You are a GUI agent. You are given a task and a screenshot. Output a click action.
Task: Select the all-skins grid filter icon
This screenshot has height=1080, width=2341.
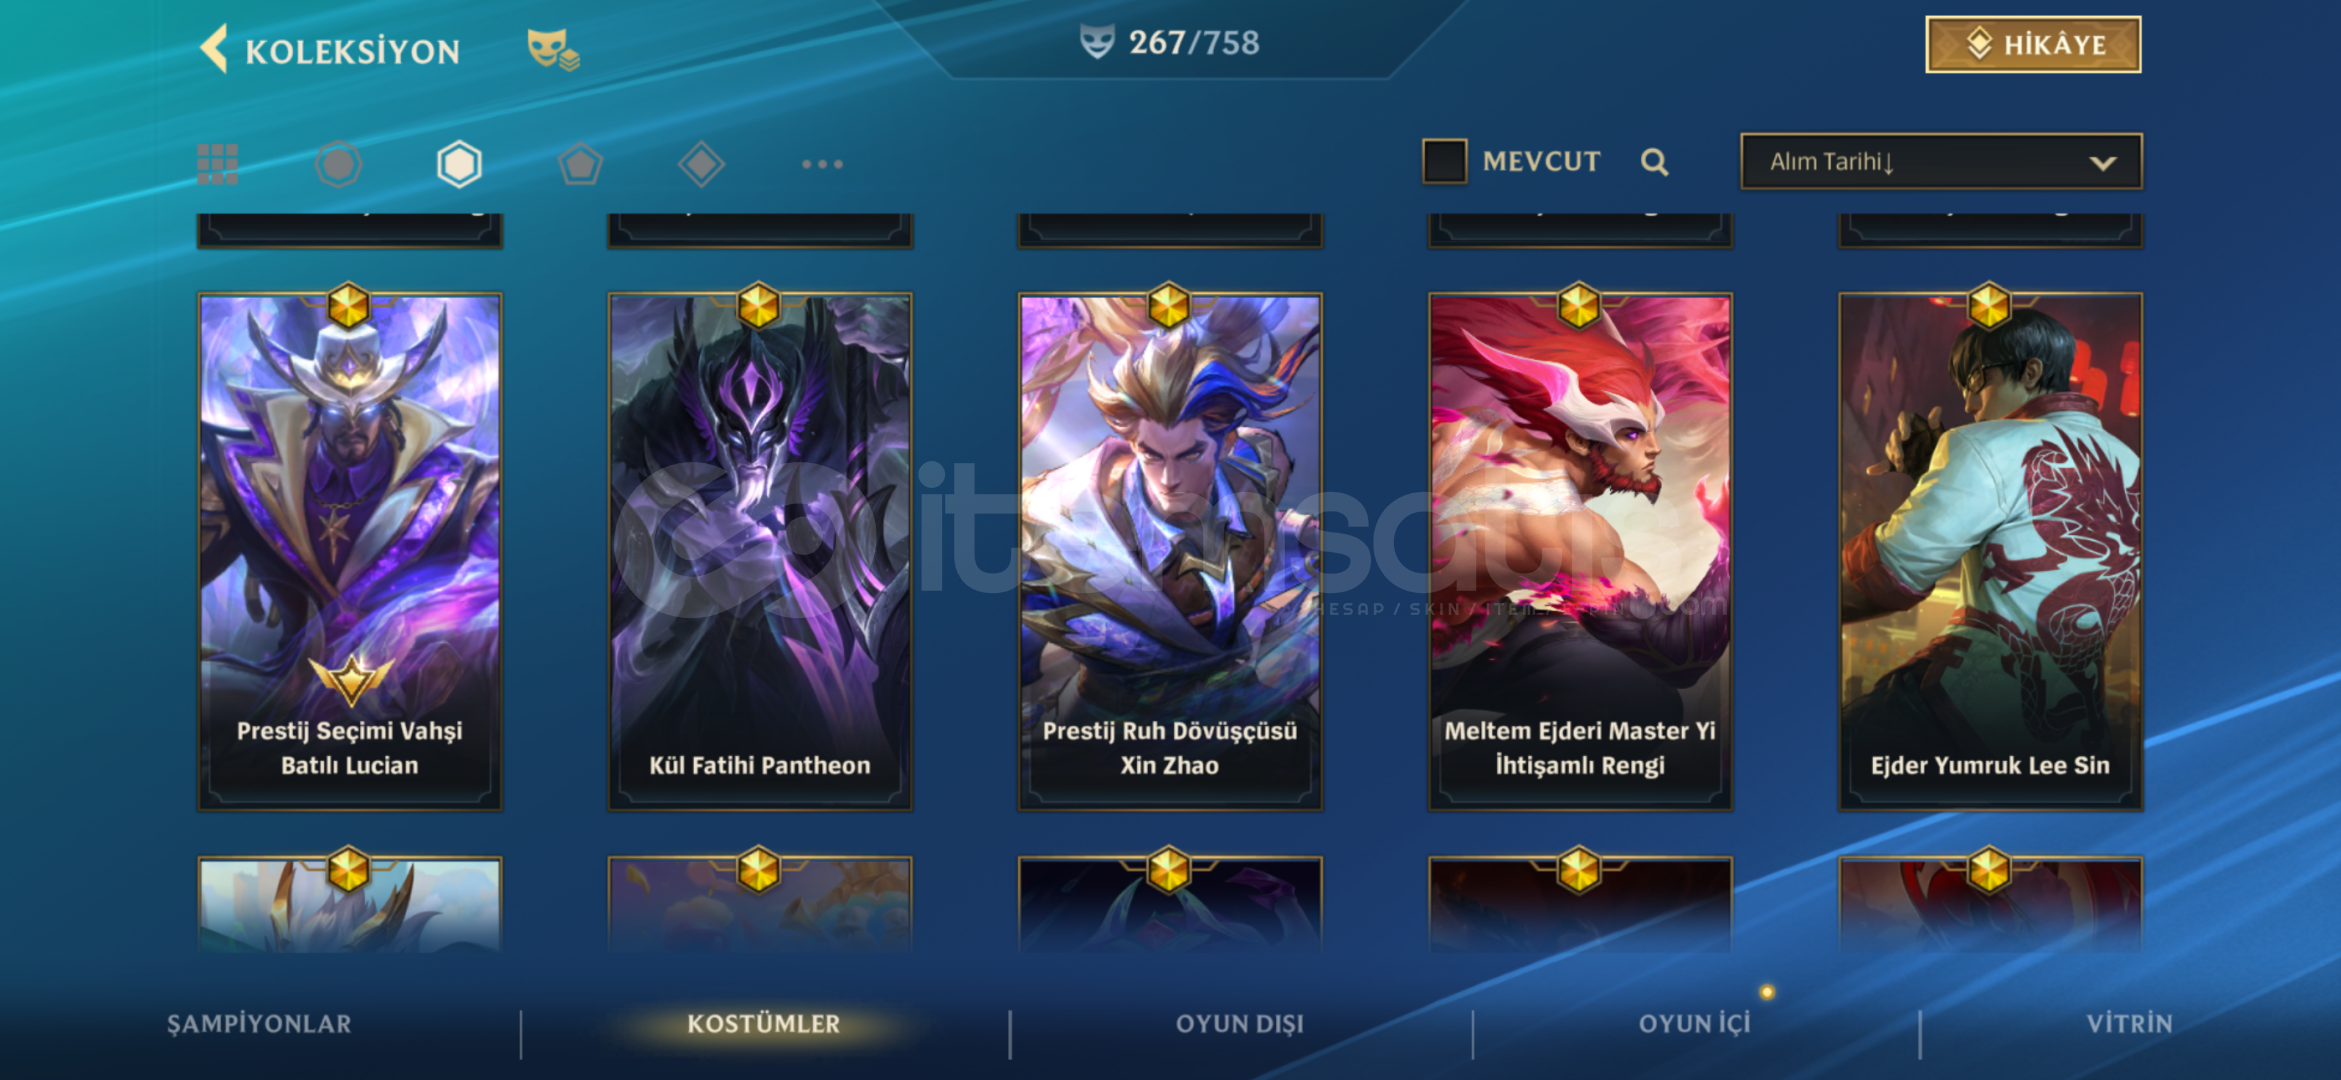point(217,164)
